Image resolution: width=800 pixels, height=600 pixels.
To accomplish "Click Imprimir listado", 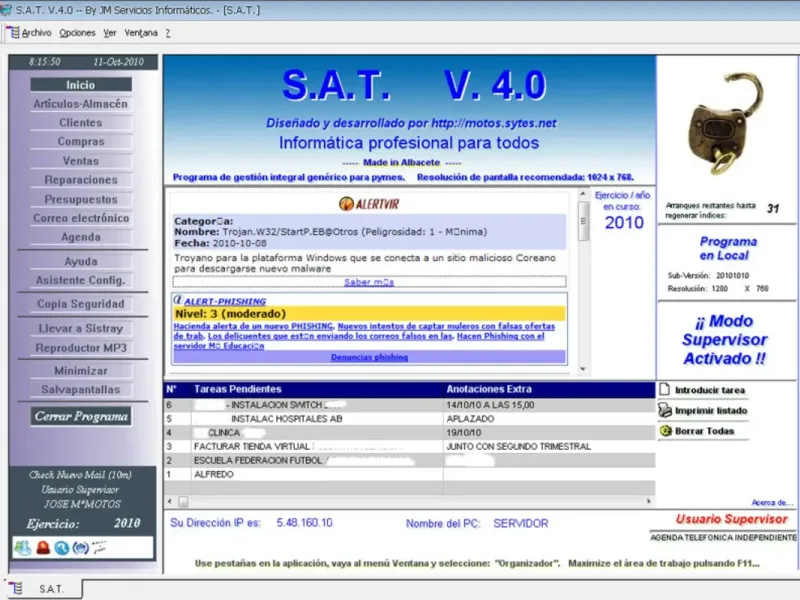I will [711, 411].
